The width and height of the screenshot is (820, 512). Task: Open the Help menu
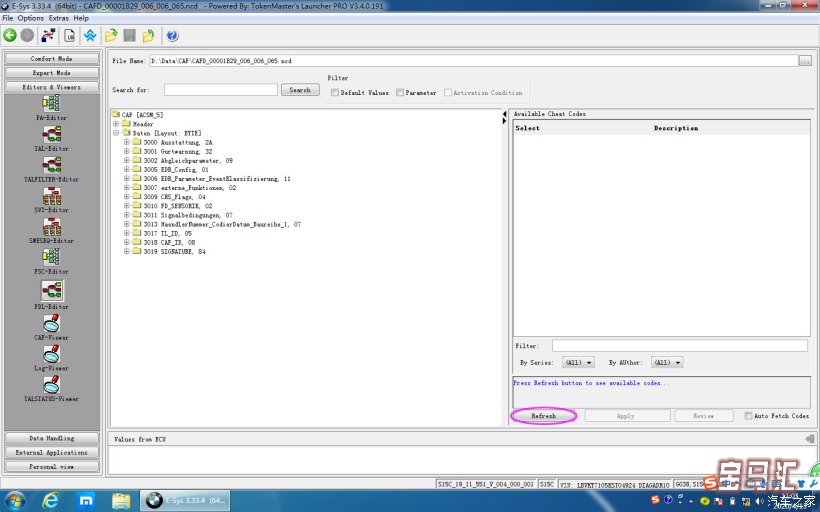point(81,18)
